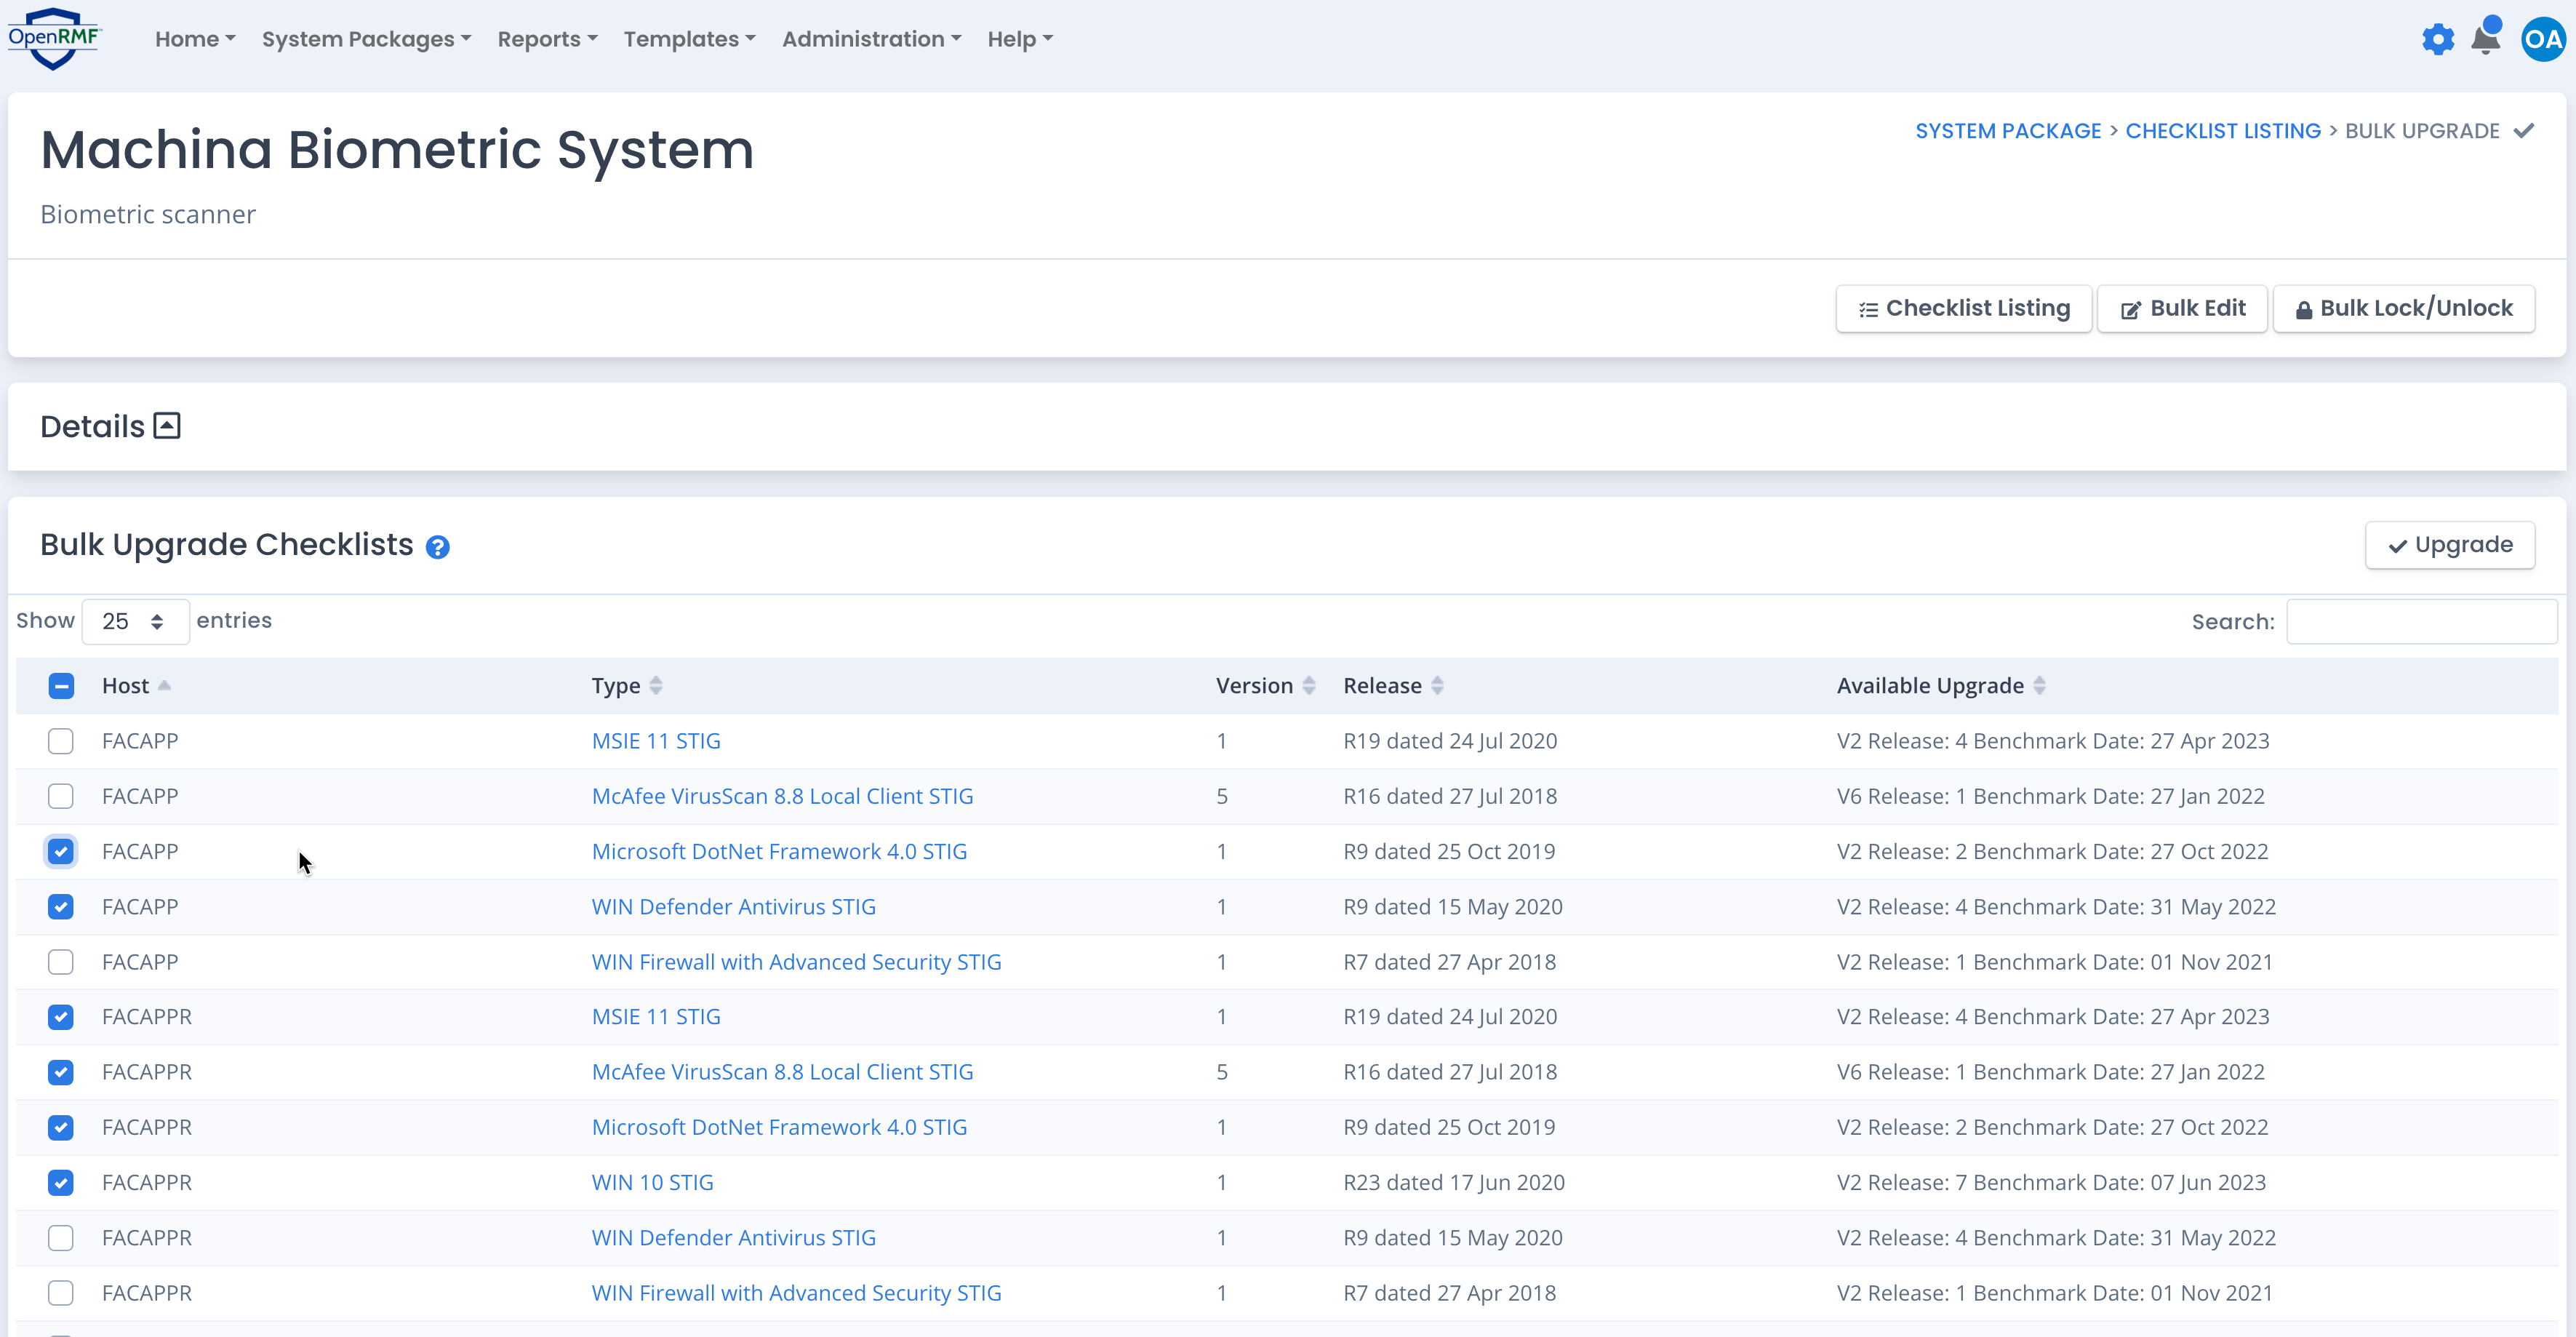Open FACAPP WIN Defender Antivirus STIG link
2576x1337 pixels.
(x=733, y=907)
